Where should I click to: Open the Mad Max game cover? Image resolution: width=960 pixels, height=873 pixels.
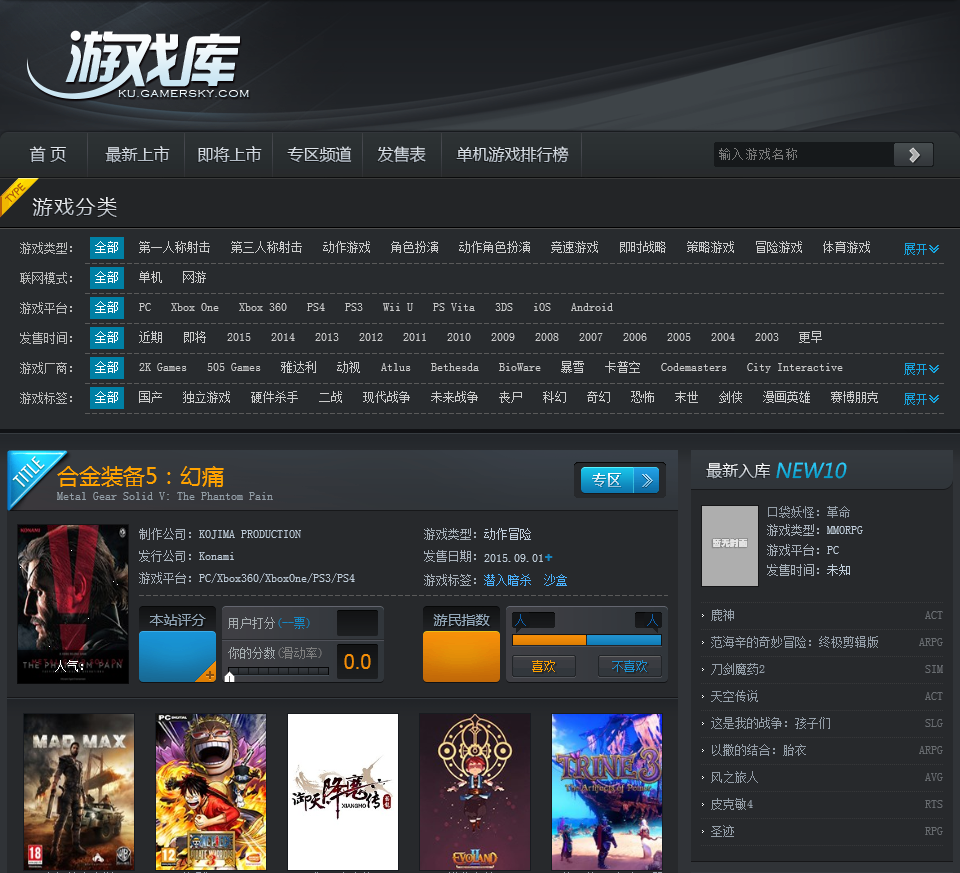coord(79,792)
